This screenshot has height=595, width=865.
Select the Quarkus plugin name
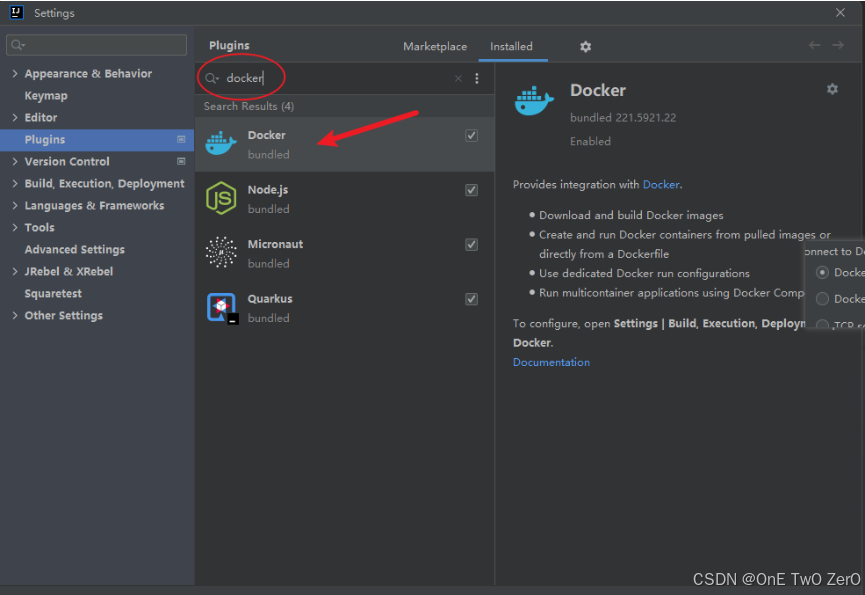[270, 299]
